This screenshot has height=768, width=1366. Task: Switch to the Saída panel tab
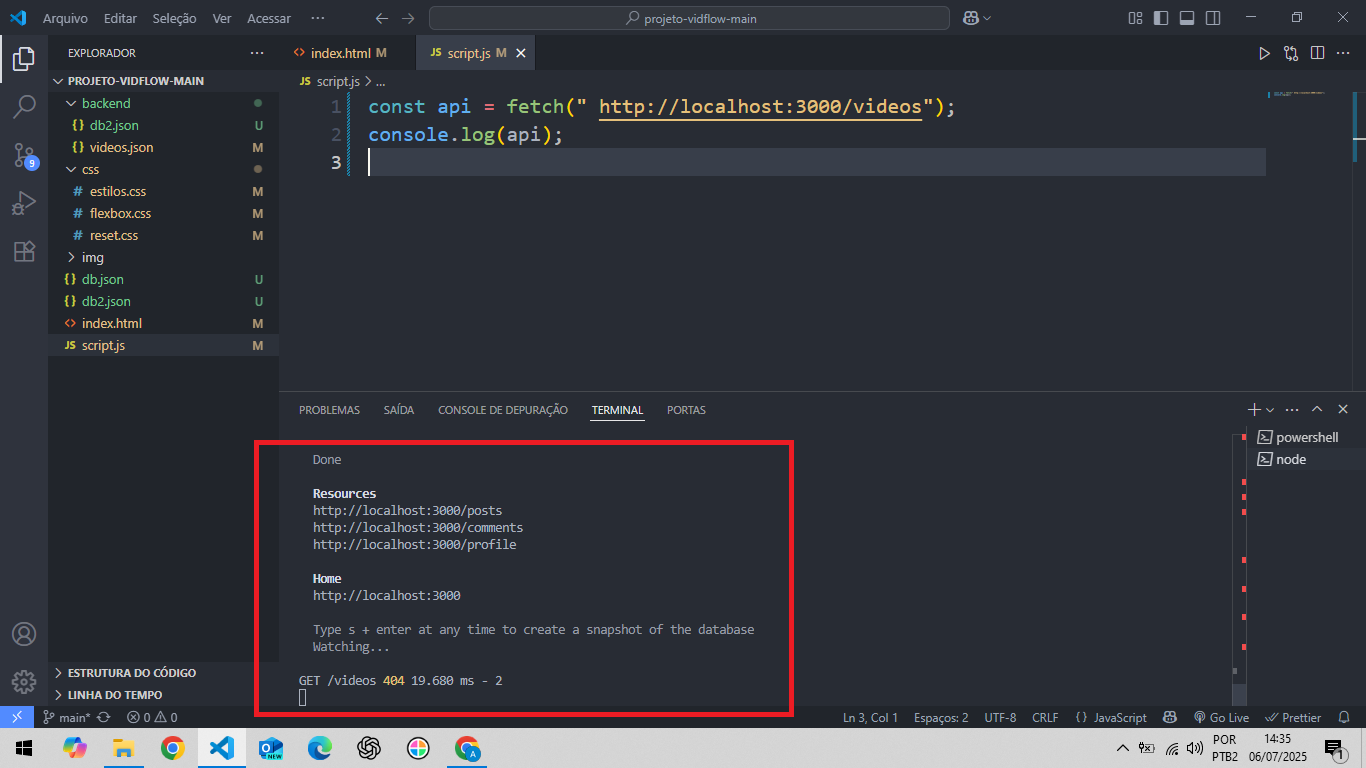coord(399,410)
